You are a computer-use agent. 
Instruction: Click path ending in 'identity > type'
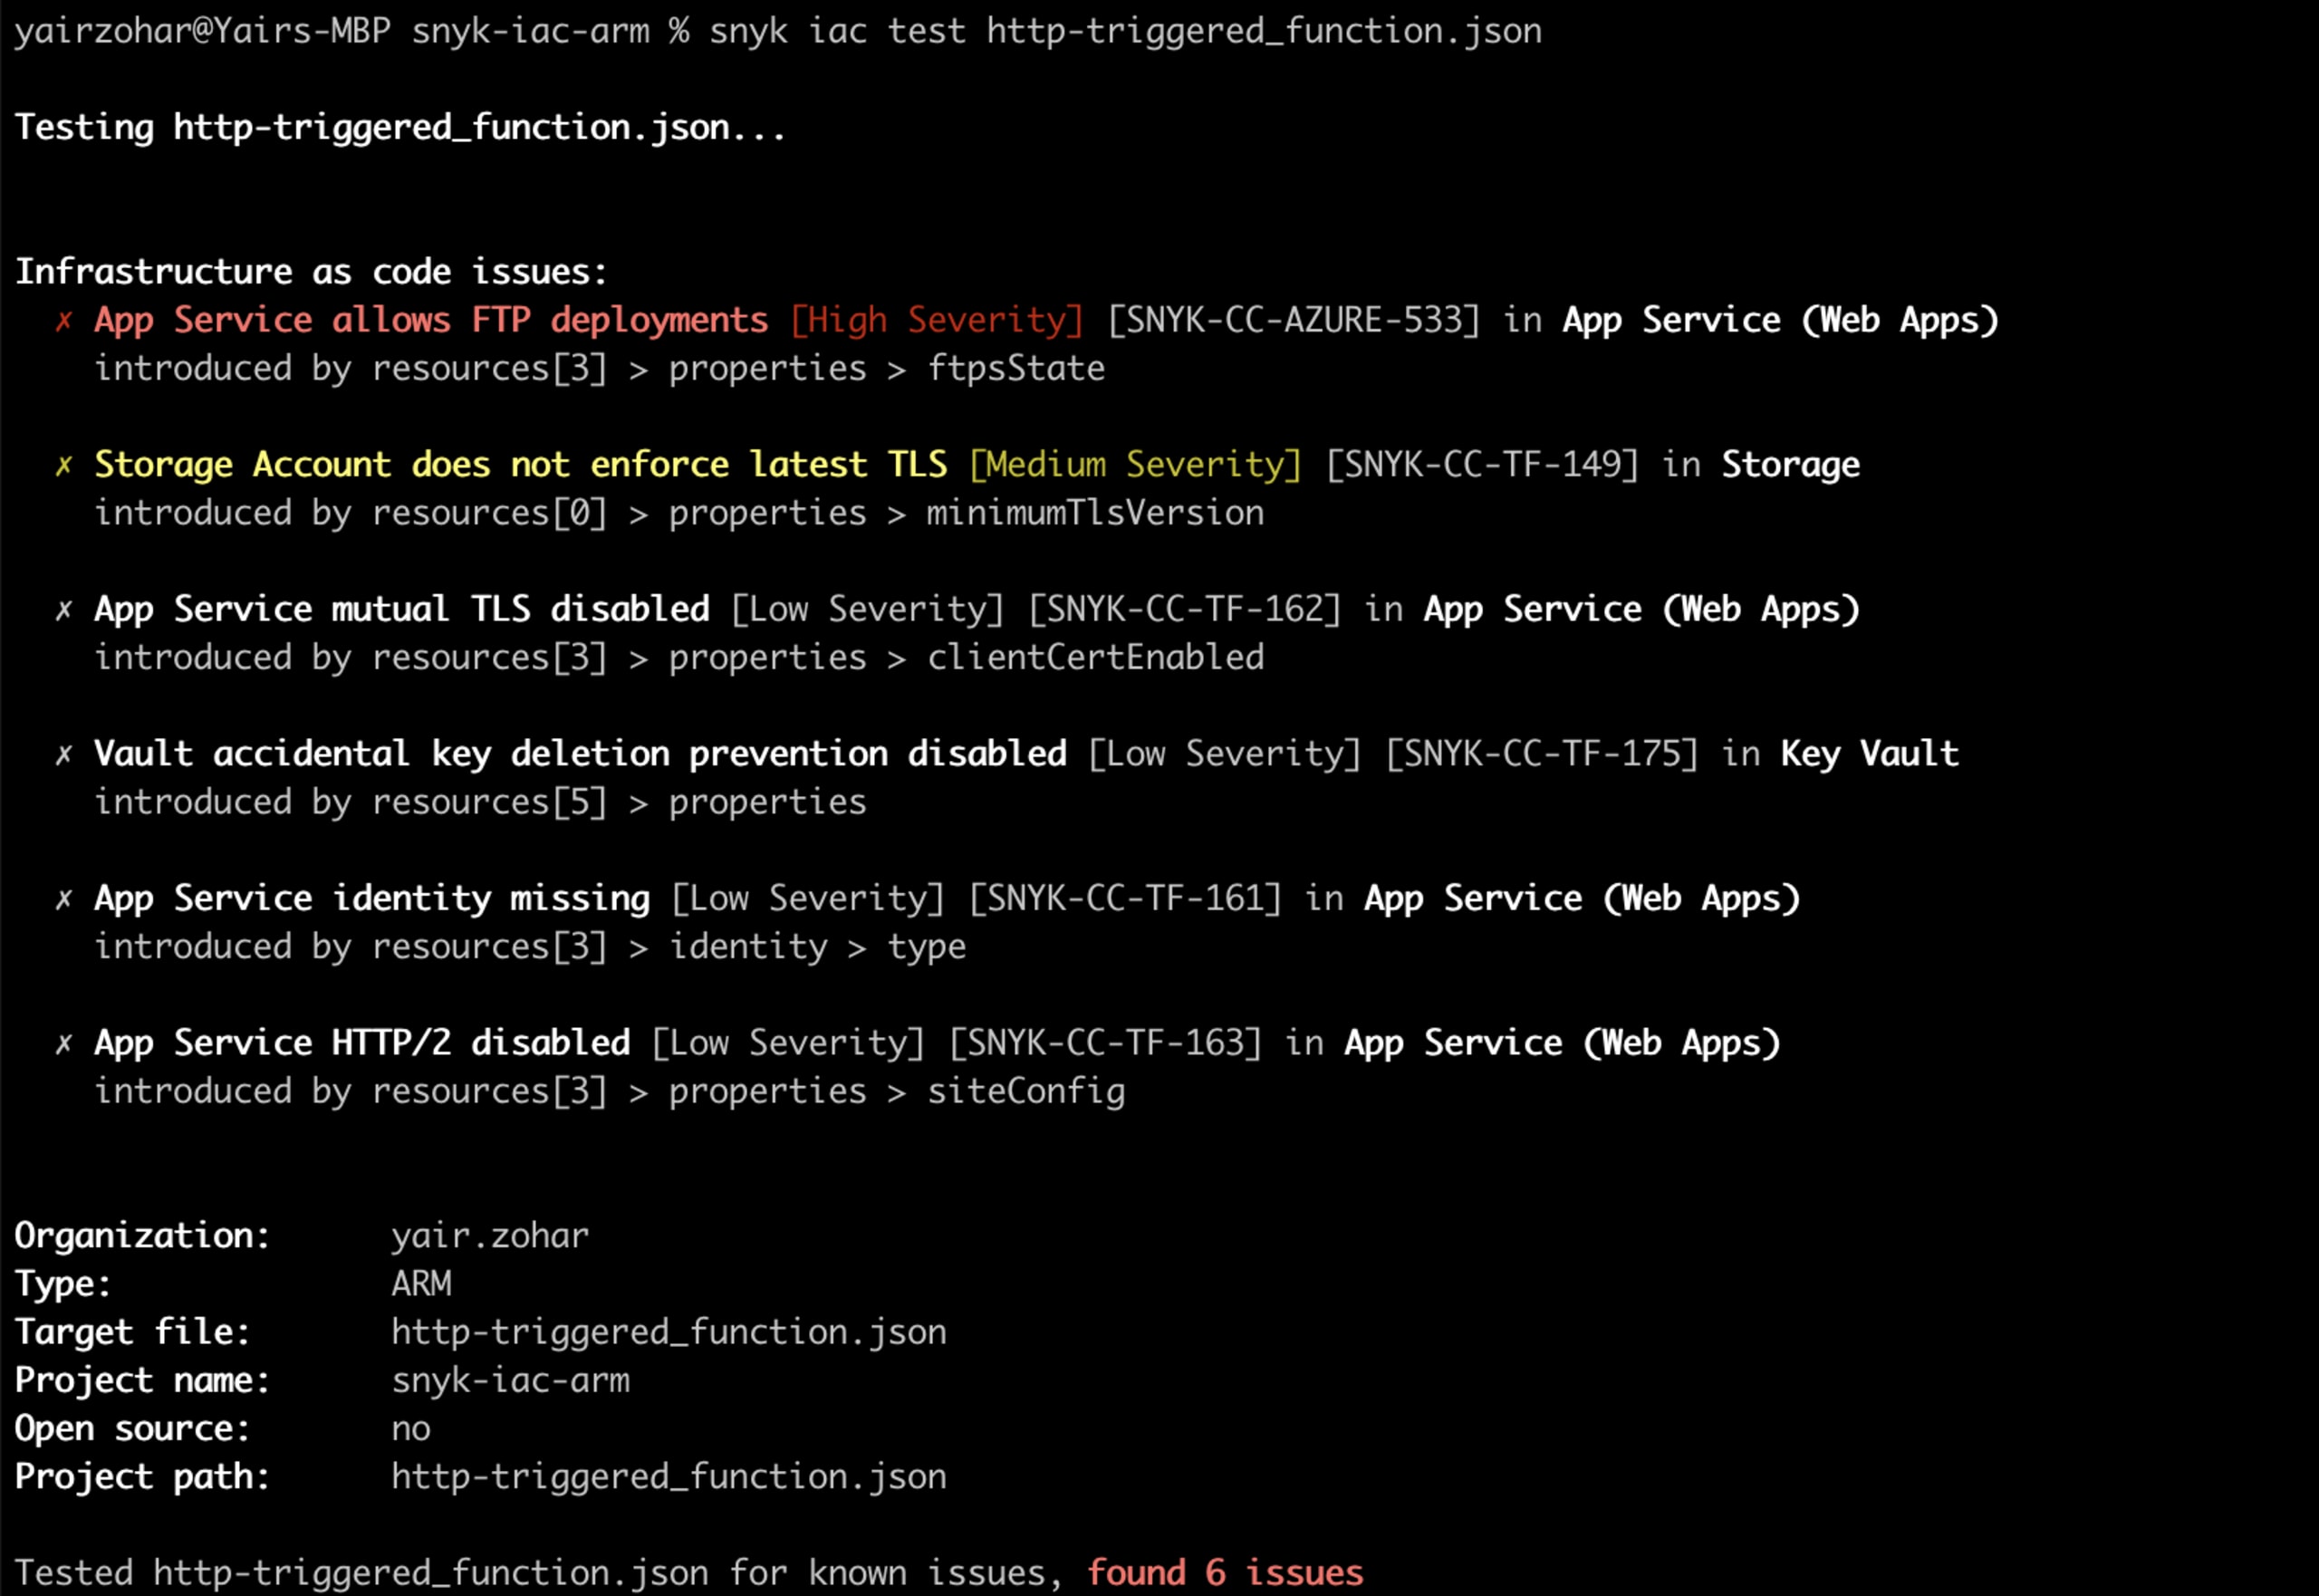(x=530, y=947)
